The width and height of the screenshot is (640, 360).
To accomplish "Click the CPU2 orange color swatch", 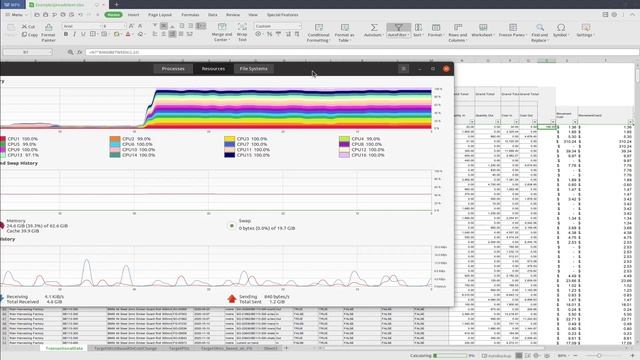I will point(115,139).
